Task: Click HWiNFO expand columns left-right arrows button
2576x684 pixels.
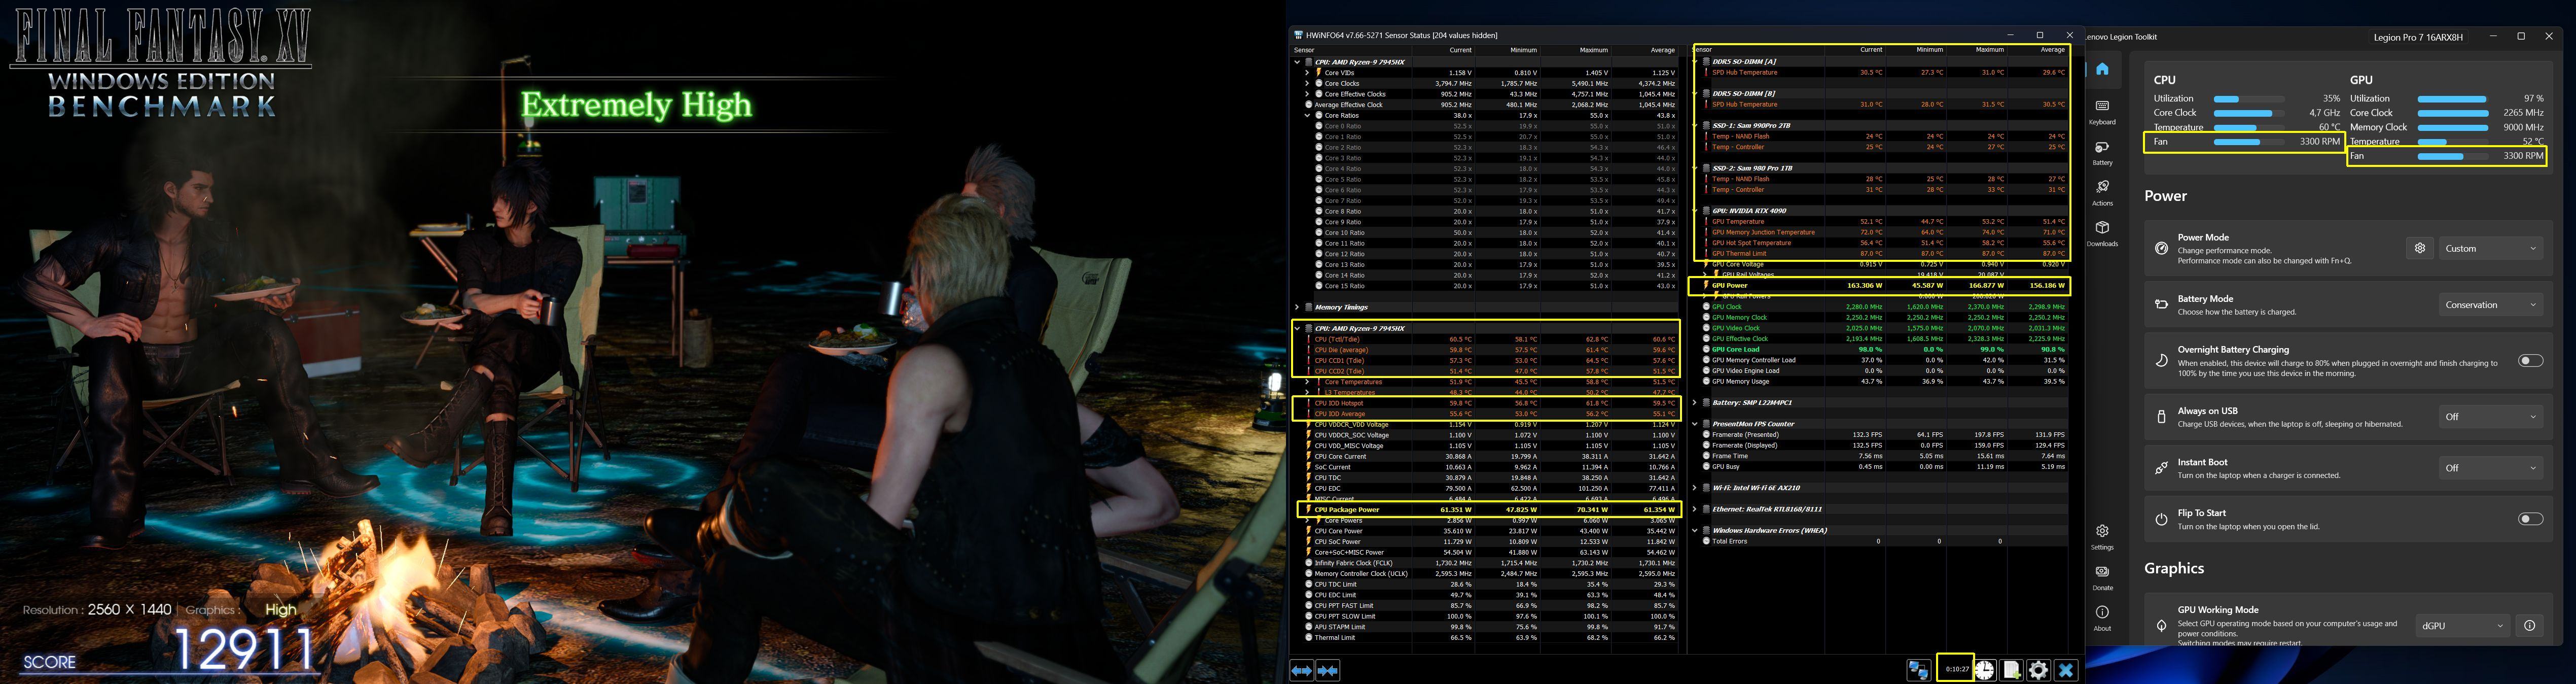Action: tap(1302, 670)
